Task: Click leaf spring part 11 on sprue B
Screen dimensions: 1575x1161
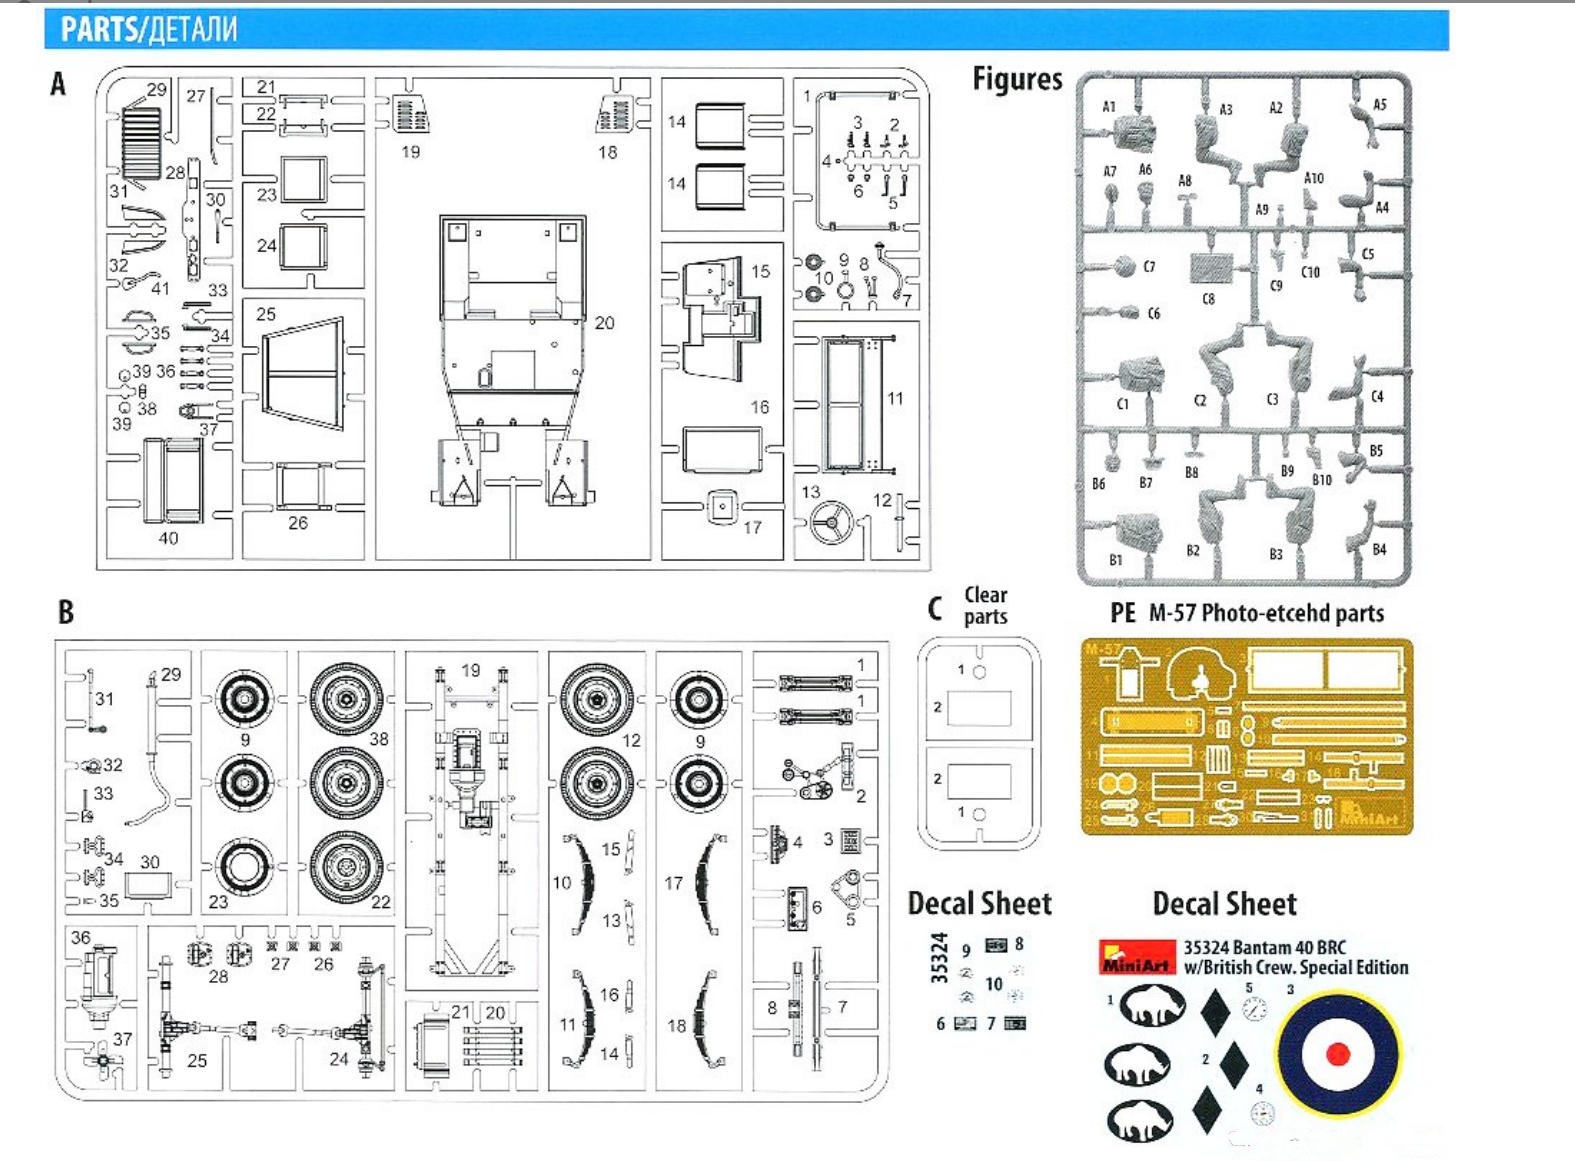Action: [x=580, y=1018]
